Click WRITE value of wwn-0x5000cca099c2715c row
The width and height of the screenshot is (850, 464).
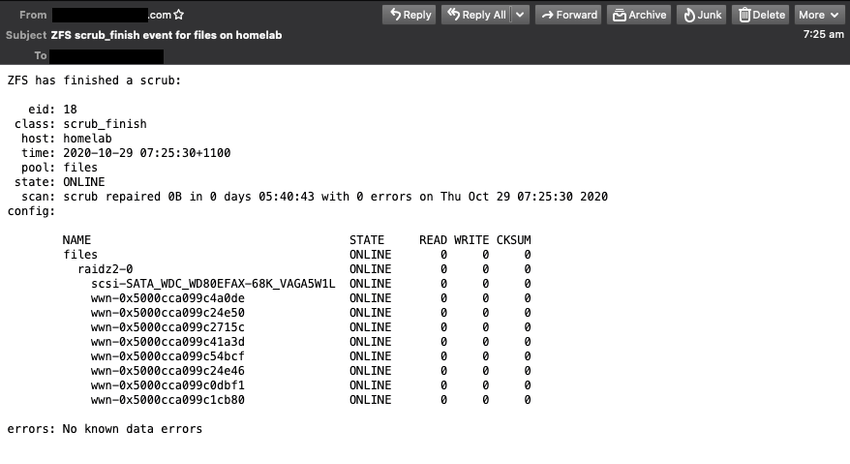coord(486,327)
